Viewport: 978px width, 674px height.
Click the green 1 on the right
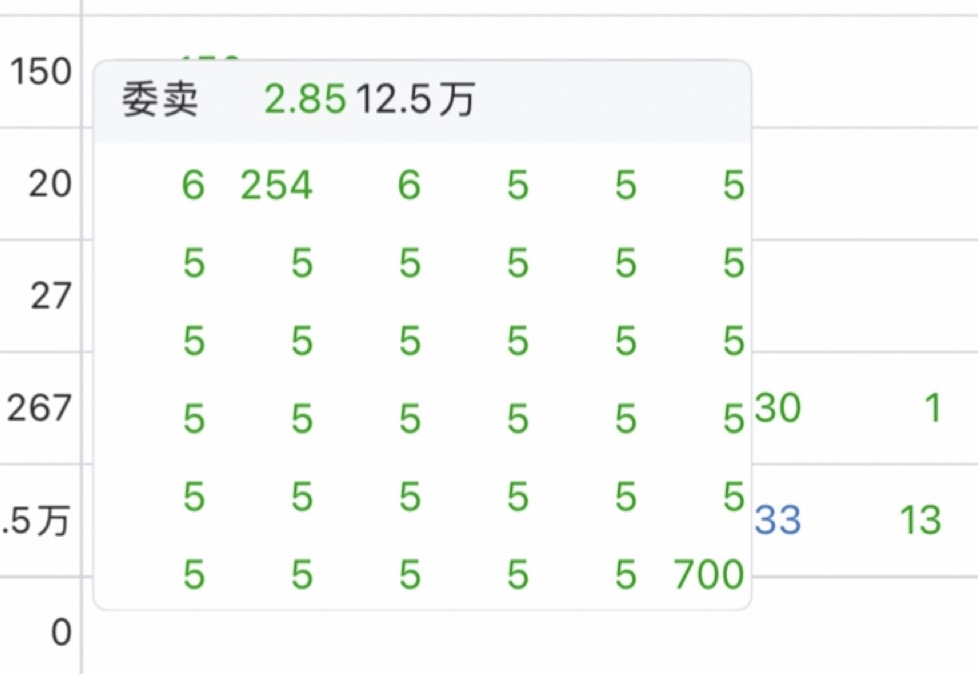coord(932,408)
